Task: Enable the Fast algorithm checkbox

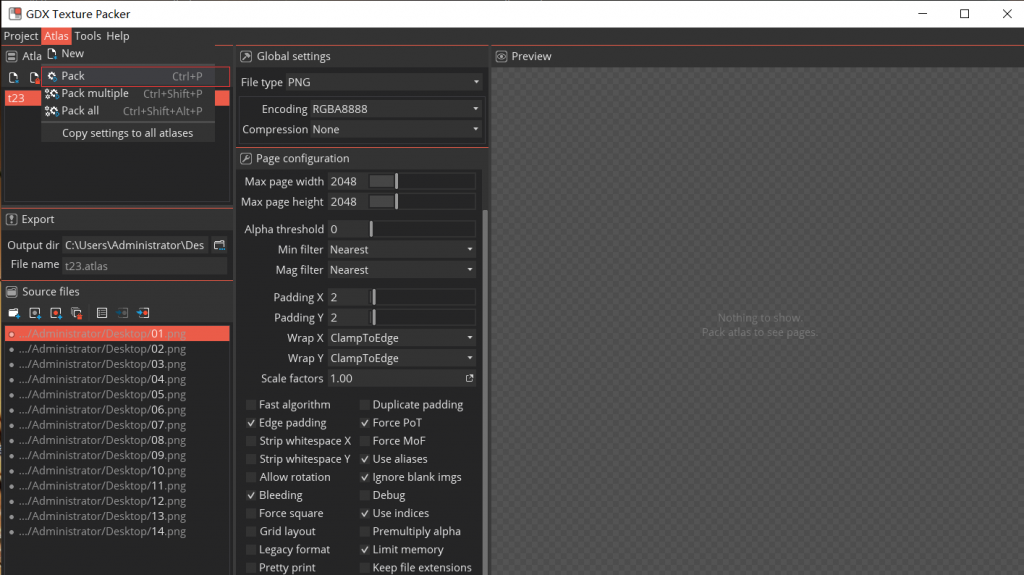Action: (251, 405)
